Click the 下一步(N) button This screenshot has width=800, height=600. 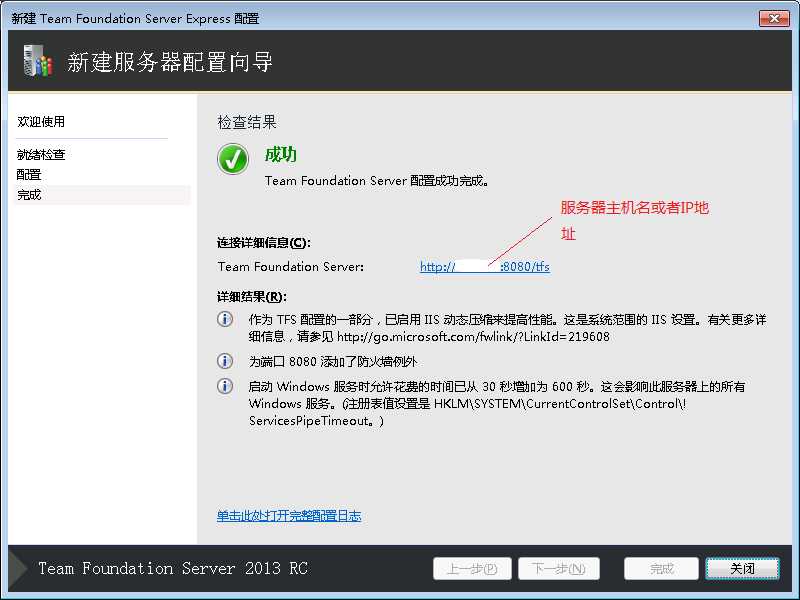click(x=559, y=568)
